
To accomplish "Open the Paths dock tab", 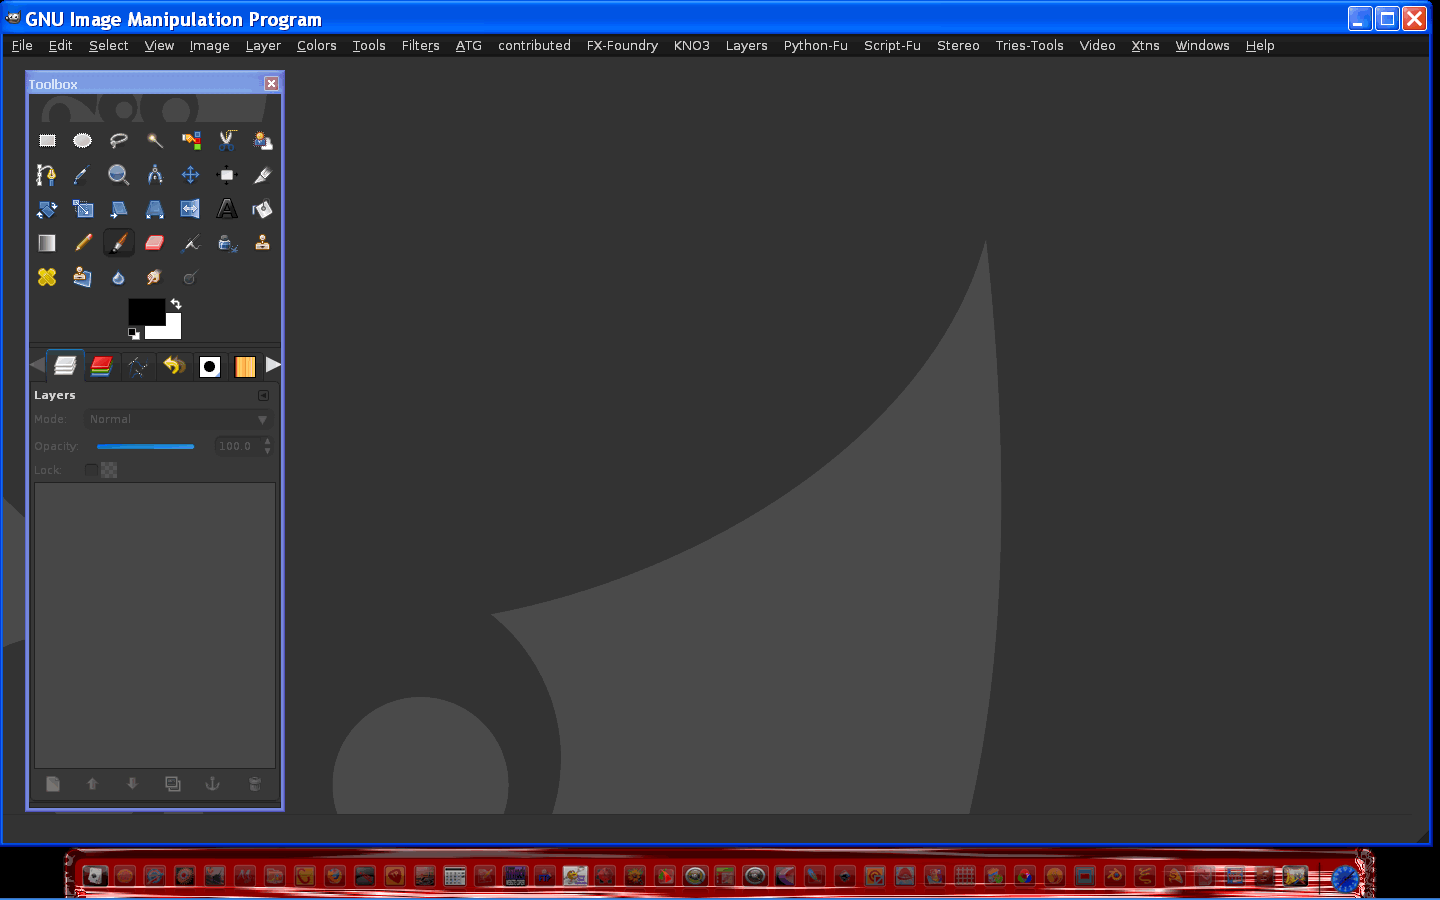I will (138, 366).
